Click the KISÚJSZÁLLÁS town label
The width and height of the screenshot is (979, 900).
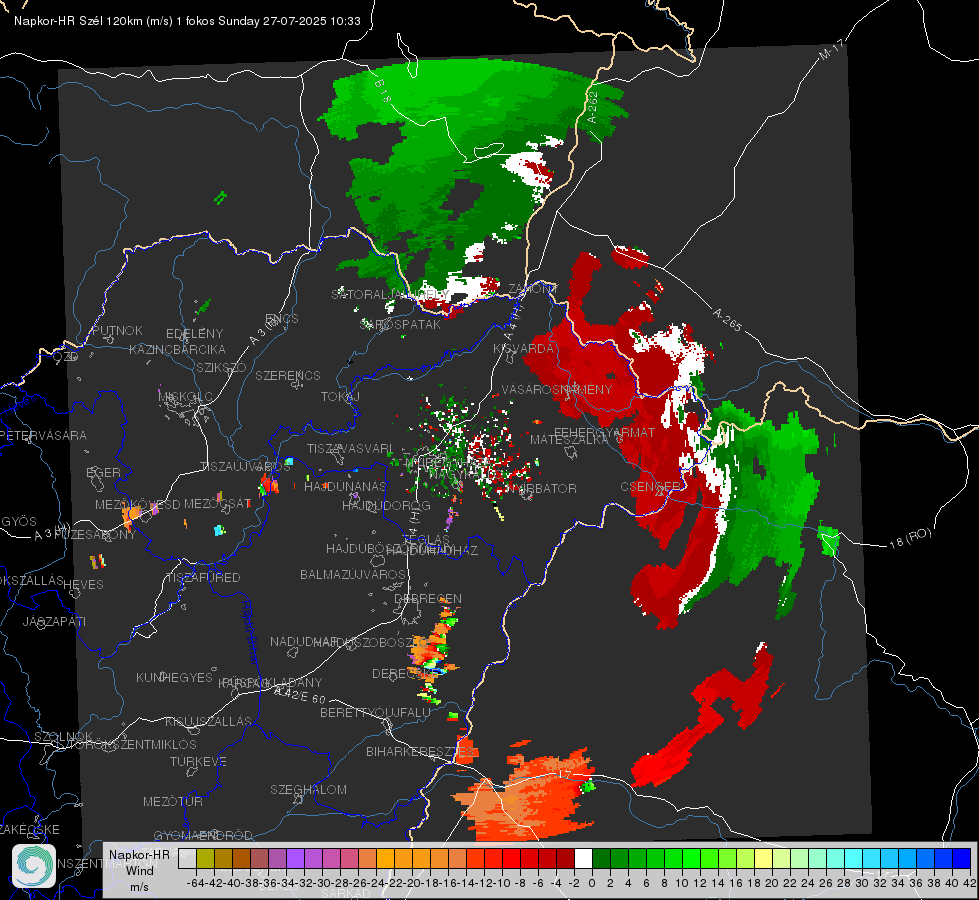pos(208,721)
